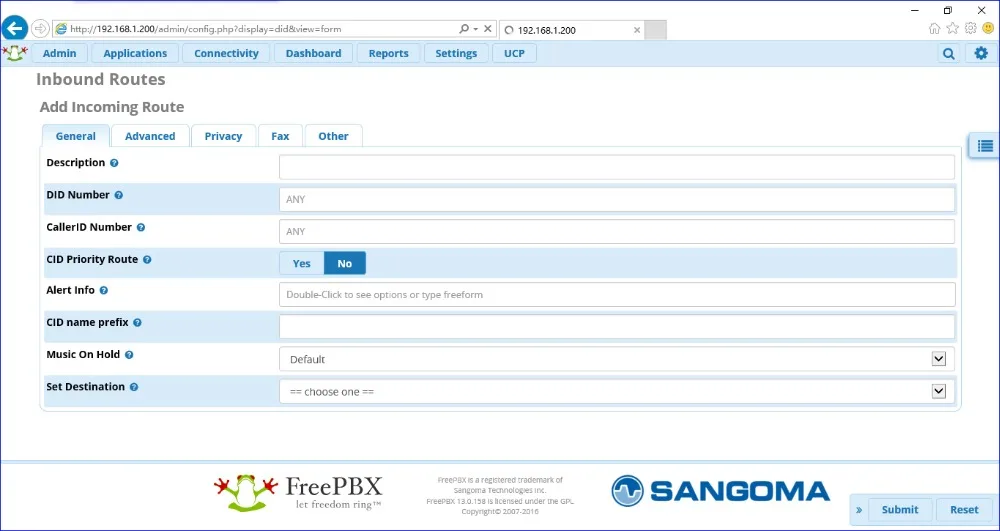Click the DID Number help icon

tap(119, 196)
